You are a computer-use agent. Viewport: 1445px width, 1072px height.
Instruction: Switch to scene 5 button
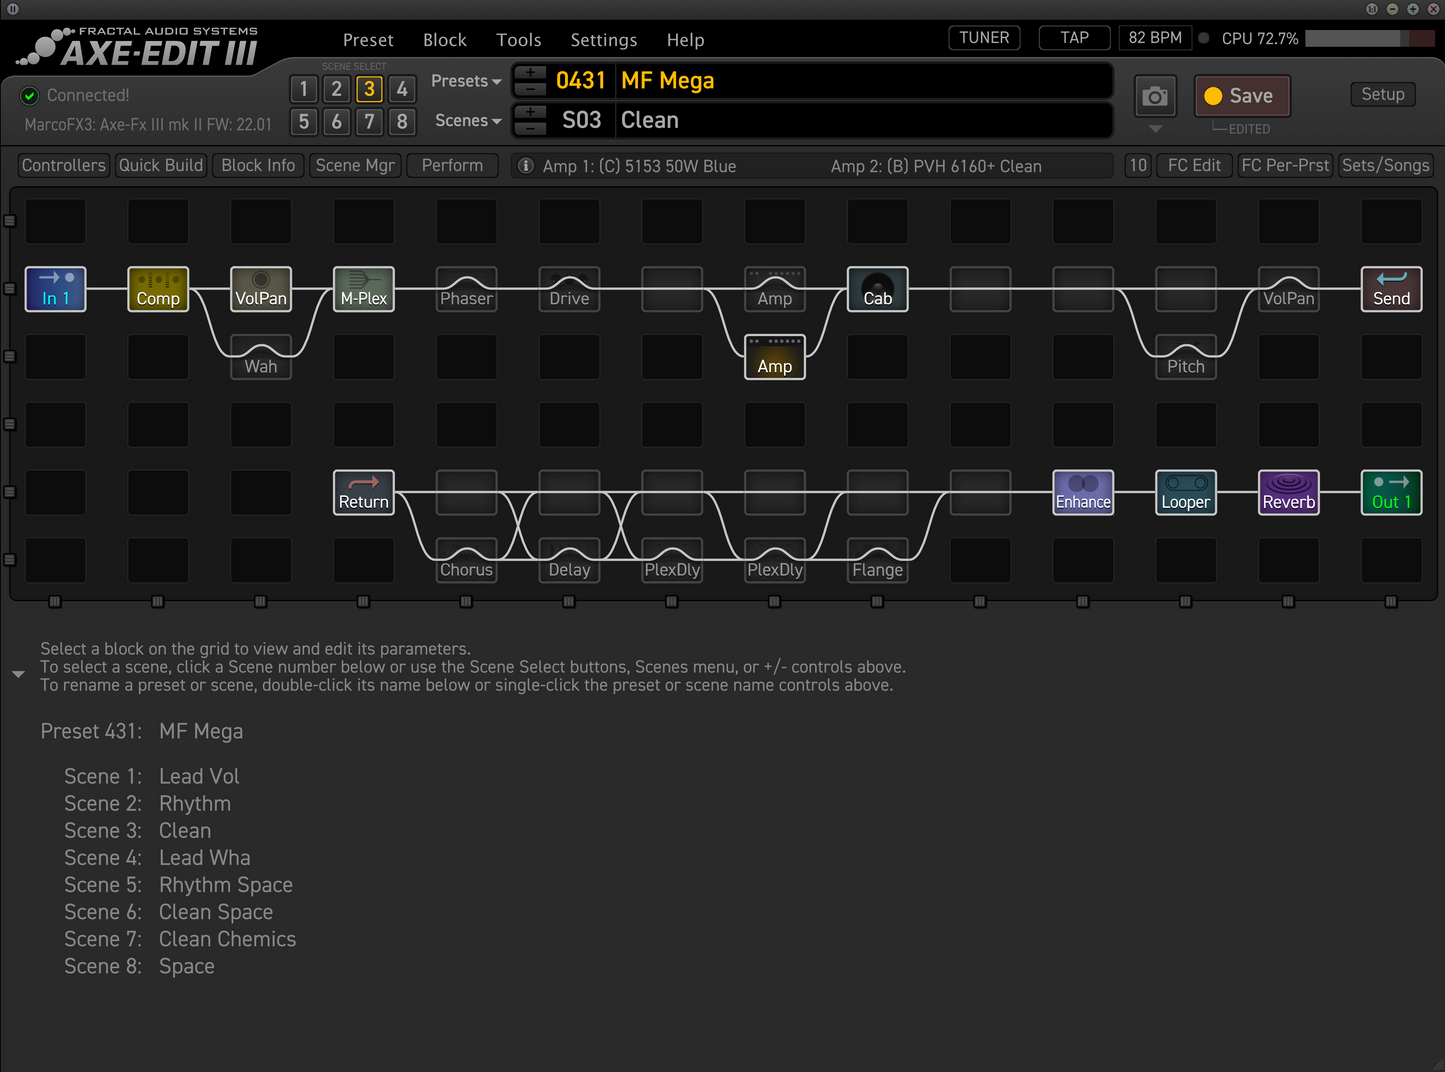pyautogui.click(x=304, y=122)
